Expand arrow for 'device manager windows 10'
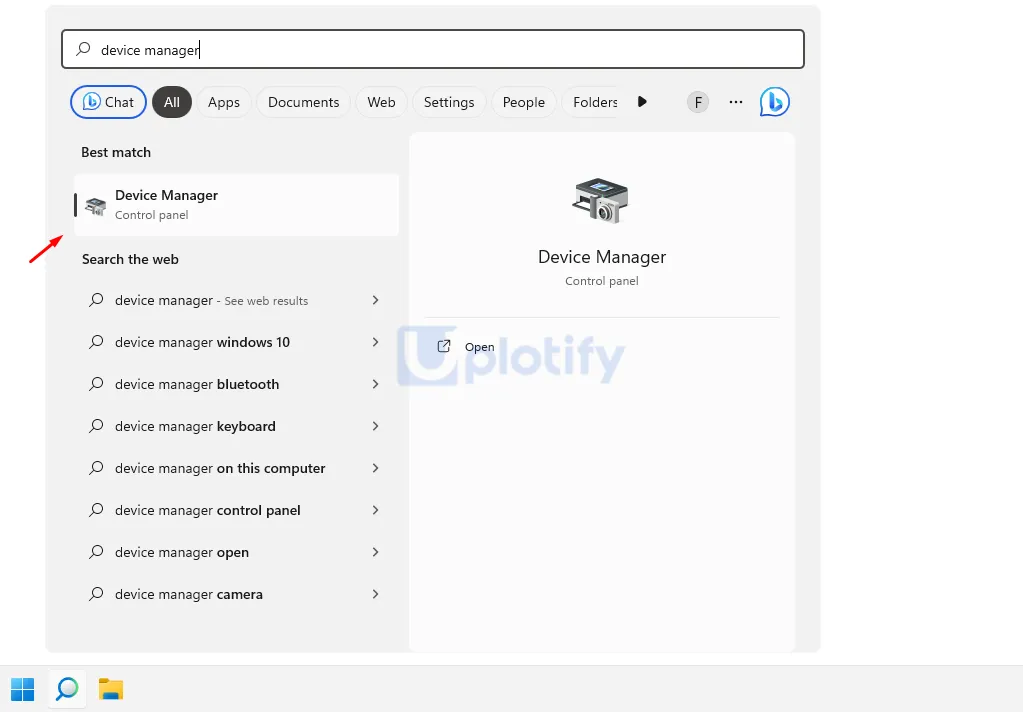The width and height of the screenshot is (1023, 712). click(x=375, y=342)
